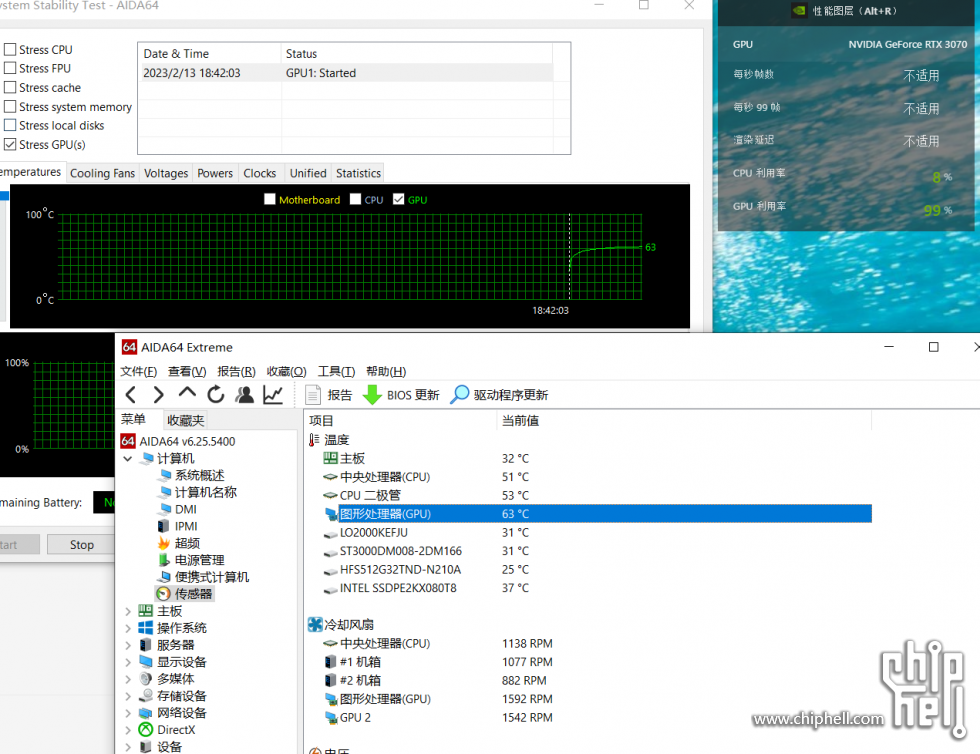
Task: Switch to the 收藏夹 favorites tab
Action: click(x=186, y=420)
